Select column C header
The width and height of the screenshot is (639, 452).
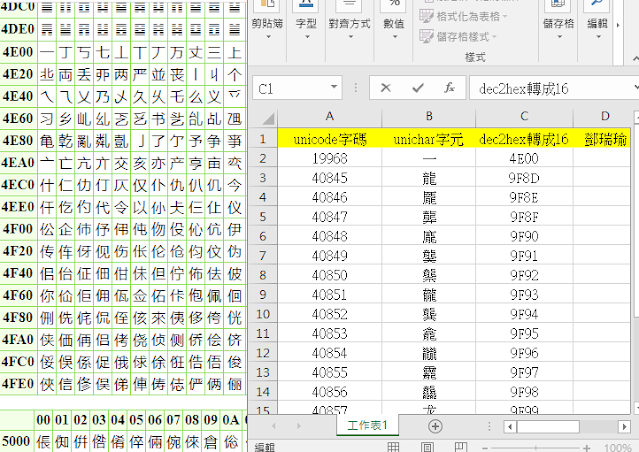(524, 117)
